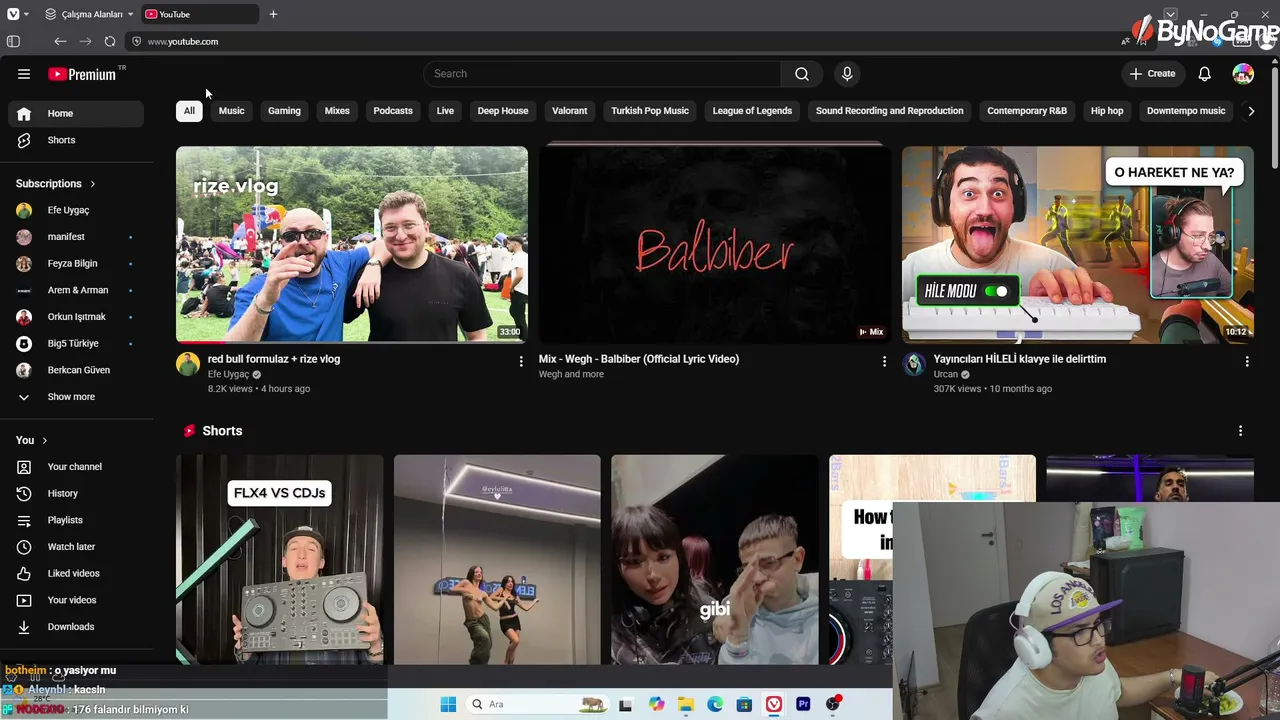This screenshot has width=1280, height=720.
Task: Open more options for Urcan video
Action: click(x=1247, y=361)
